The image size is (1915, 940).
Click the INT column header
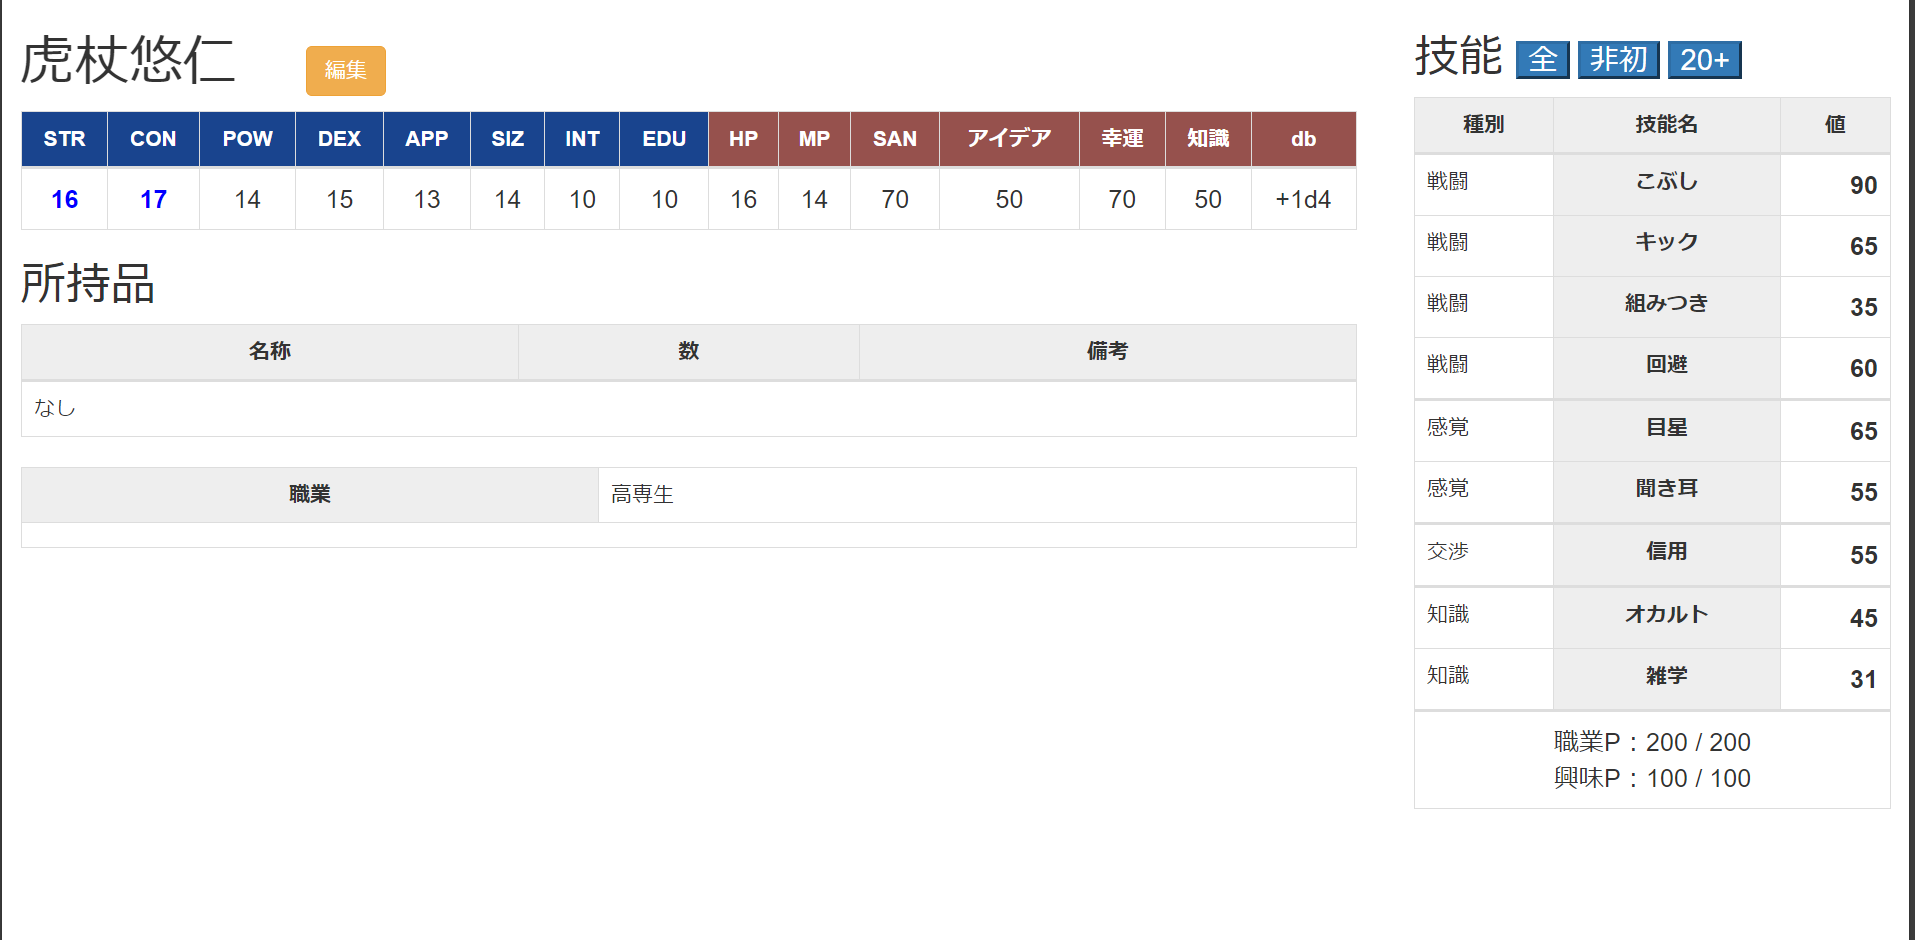[x=582, y=139]
